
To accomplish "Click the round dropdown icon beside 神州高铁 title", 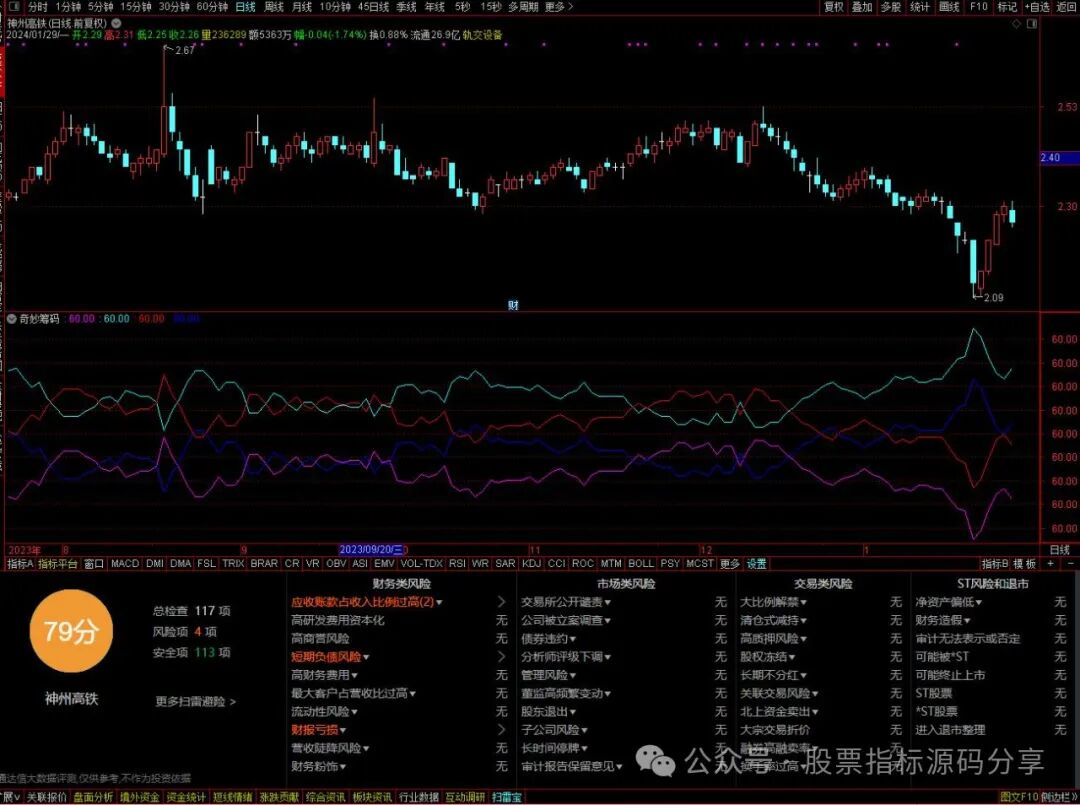I will 116,23.
